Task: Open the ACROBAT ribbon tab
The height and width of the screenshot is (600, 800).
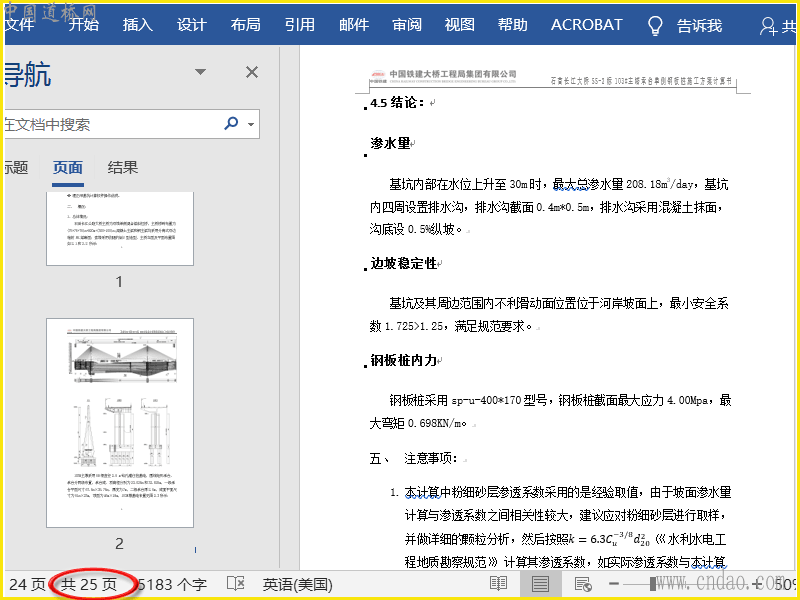Action: click(x=586, y=24)
